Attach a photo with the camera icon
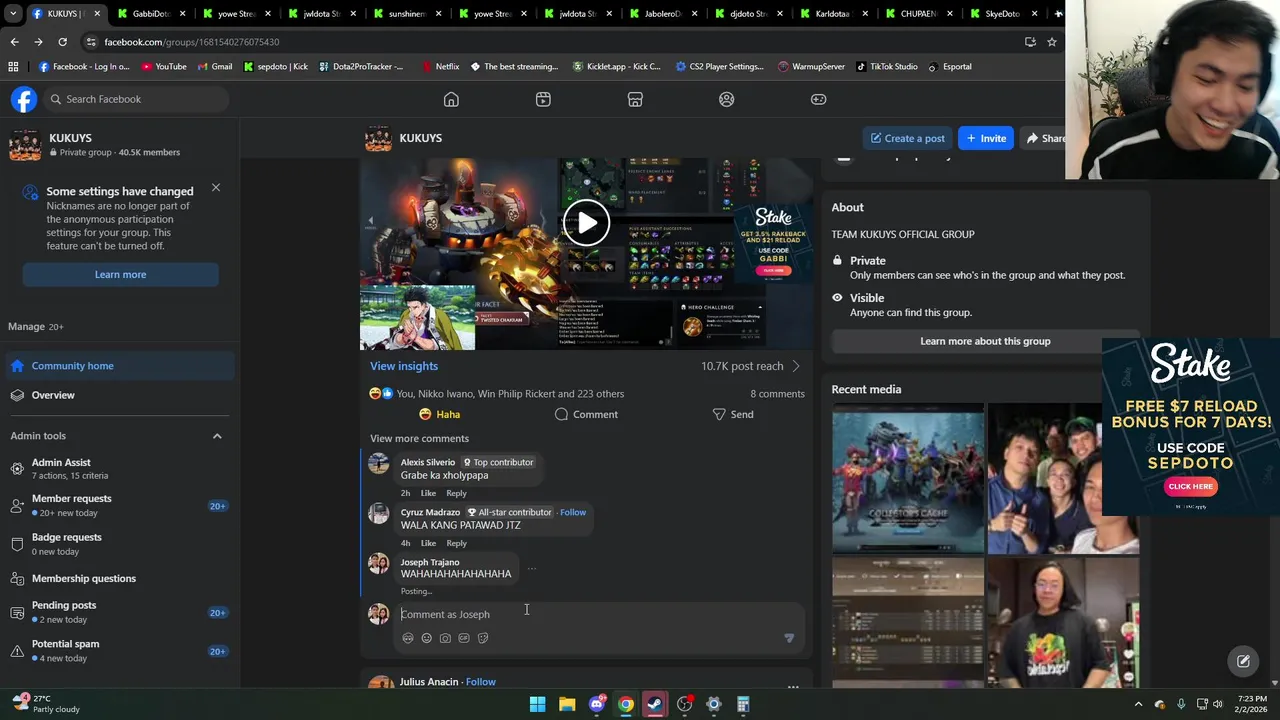The width and height of the screenshot is (1280, 720). click(x=445, y=638)
